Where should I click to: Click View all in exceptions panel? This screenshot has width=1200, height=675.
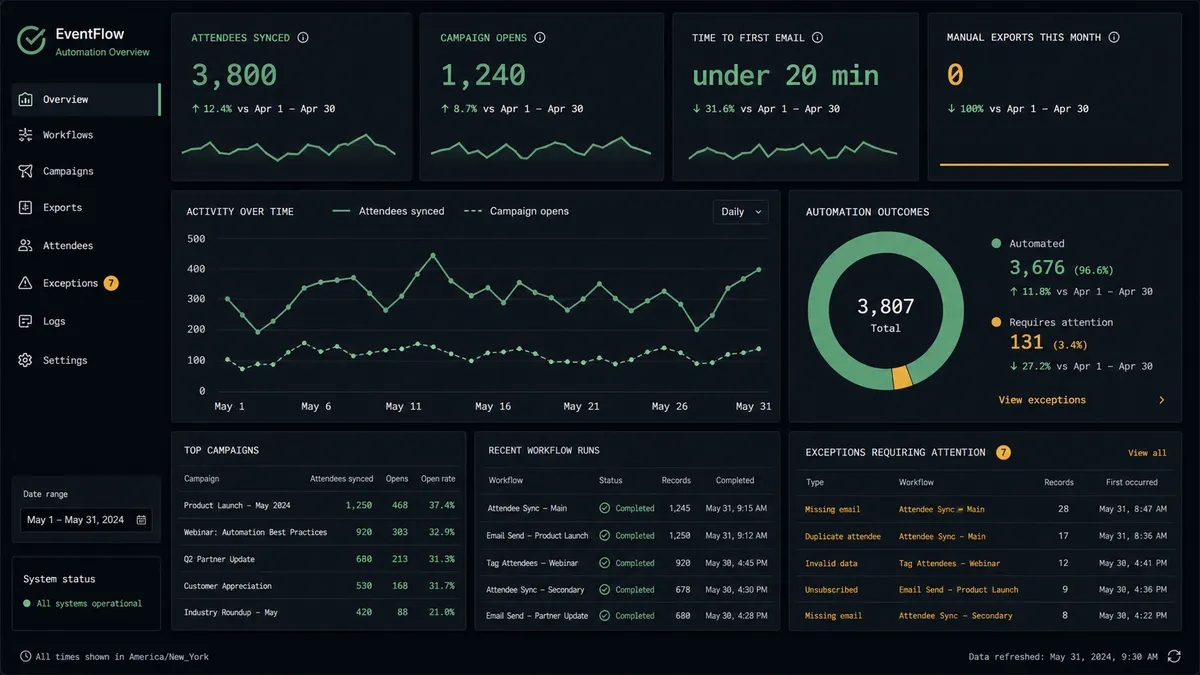tap(1147, 453)
